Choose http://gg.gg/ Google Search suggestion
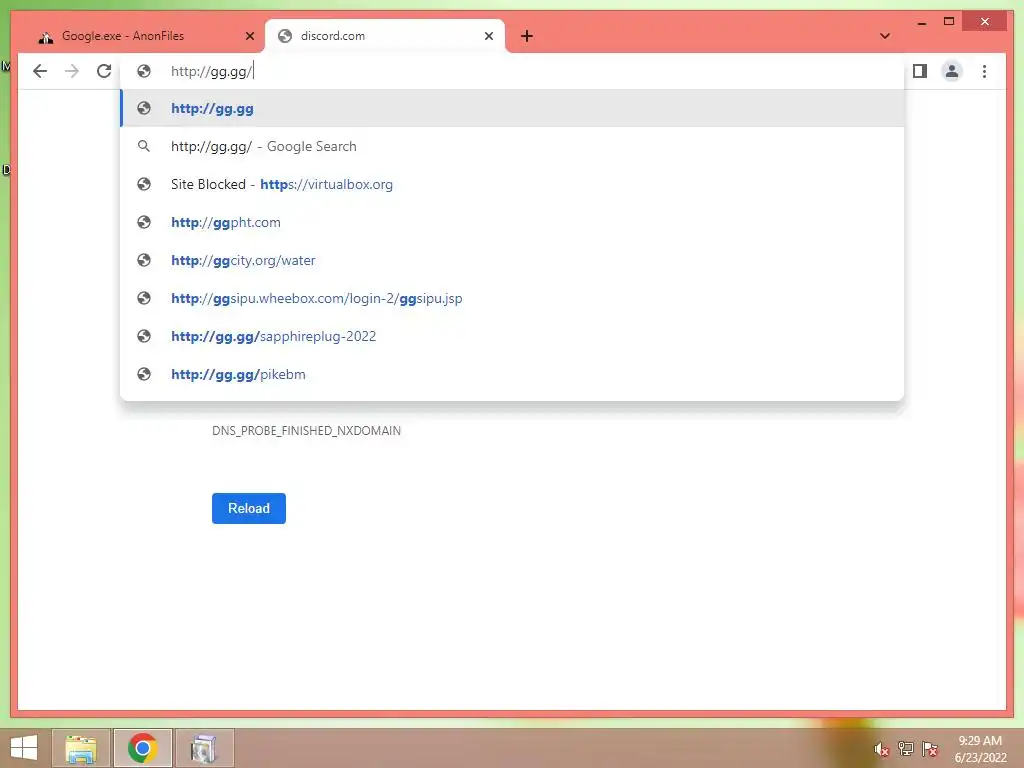1024x768 pixels. (x=512, y=146)
